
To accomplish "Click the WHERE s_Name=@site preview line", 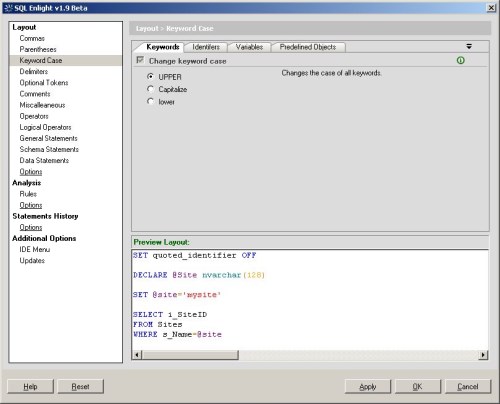I will tap(177, 334).
